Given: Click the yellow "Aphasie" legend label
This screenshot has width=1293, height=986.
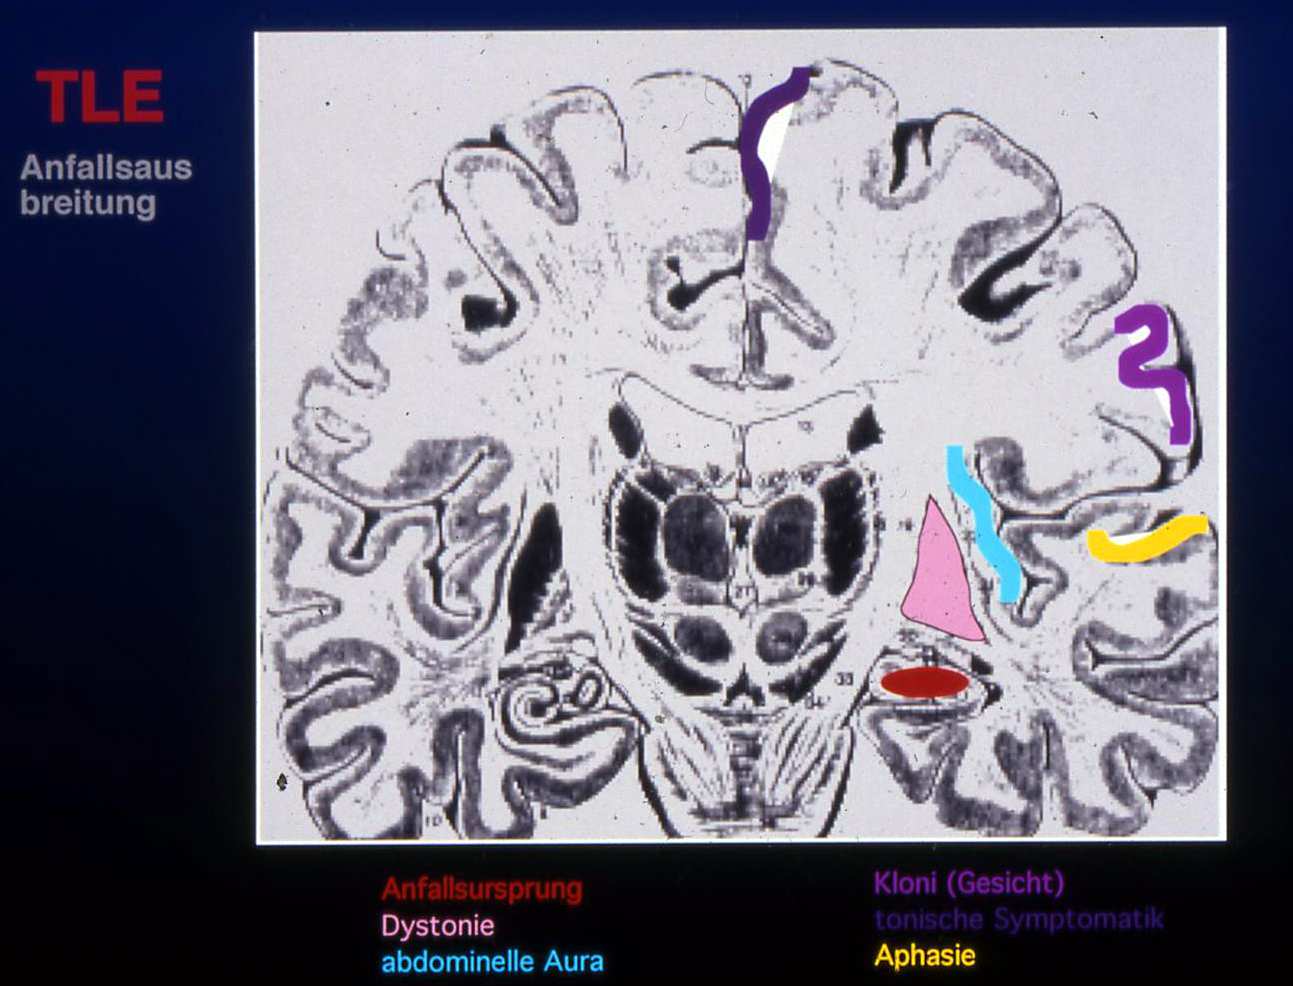Looking at the screenshot, I should coord(925,955).
